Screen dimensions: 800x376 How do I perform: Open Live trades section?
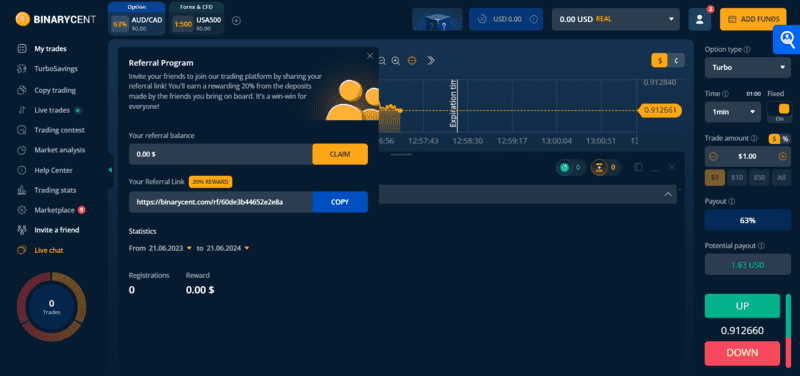tap(49, 110)
